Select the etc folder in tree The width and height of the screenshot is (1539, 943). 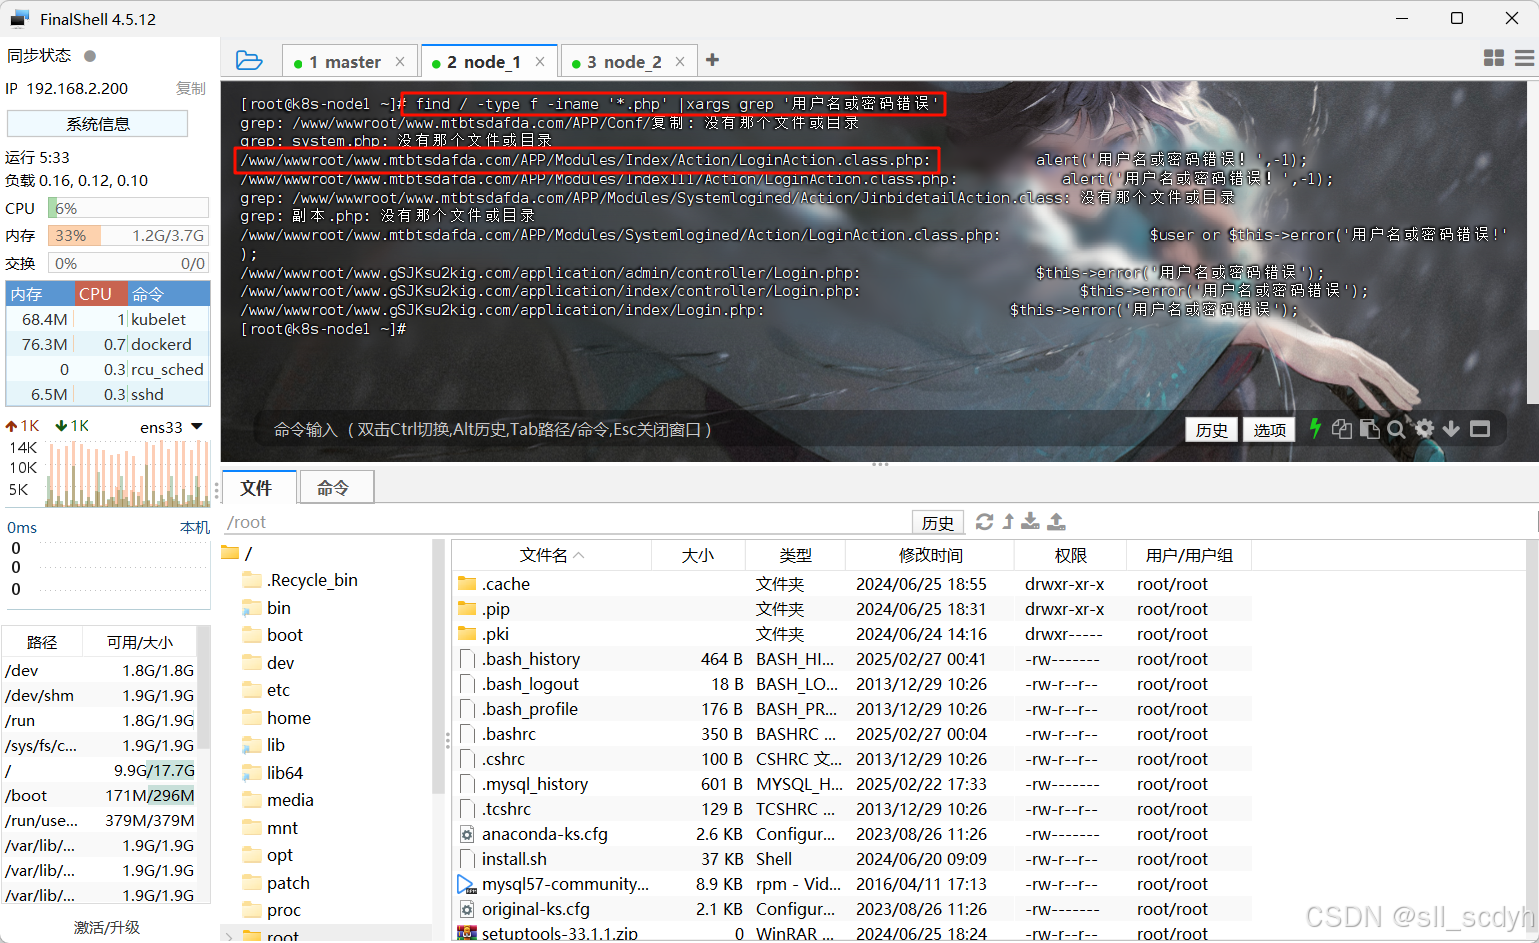[x=278, y=690]
